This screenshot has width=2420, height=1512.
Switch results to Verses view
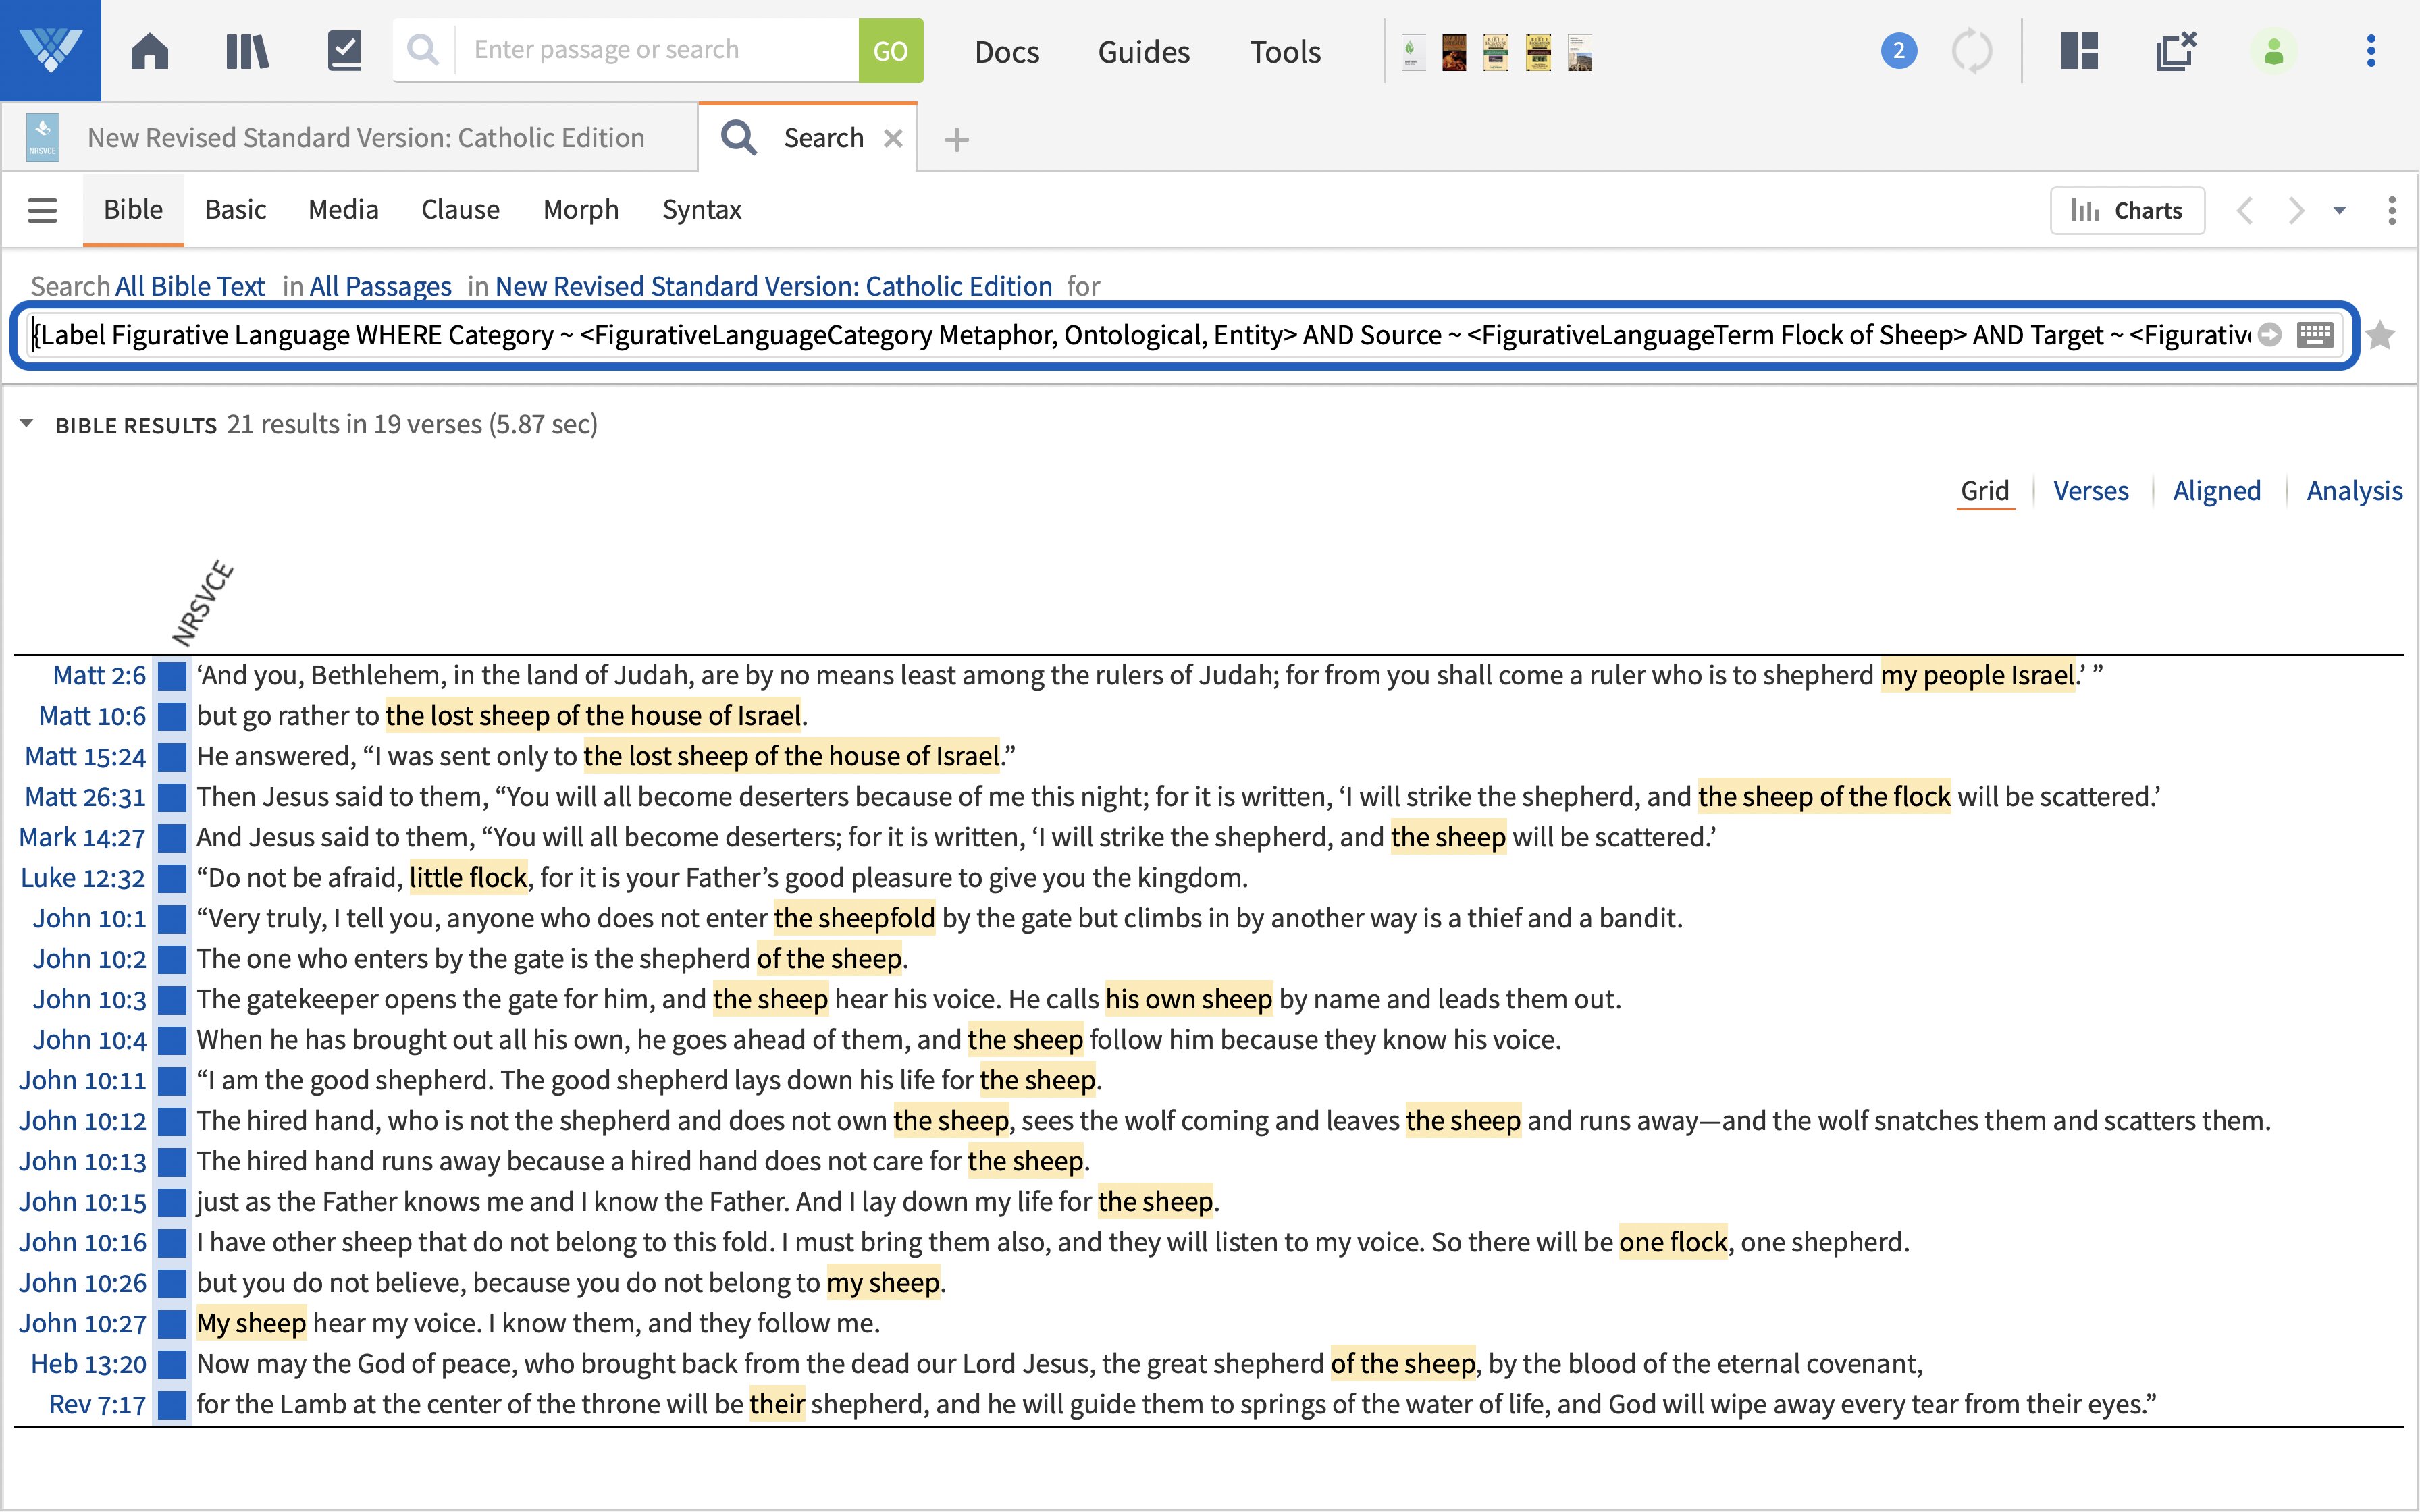(x=2091, y=490)
